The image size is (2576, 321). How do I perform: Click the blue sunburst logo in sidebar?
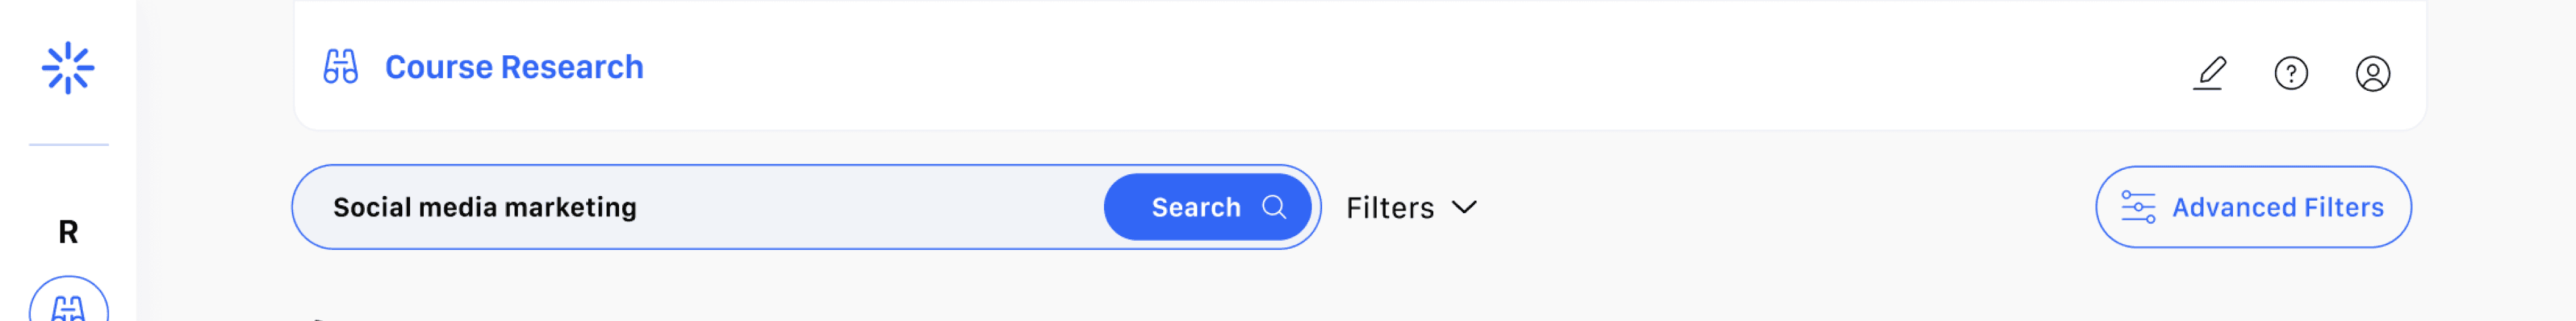pos(68,68)
